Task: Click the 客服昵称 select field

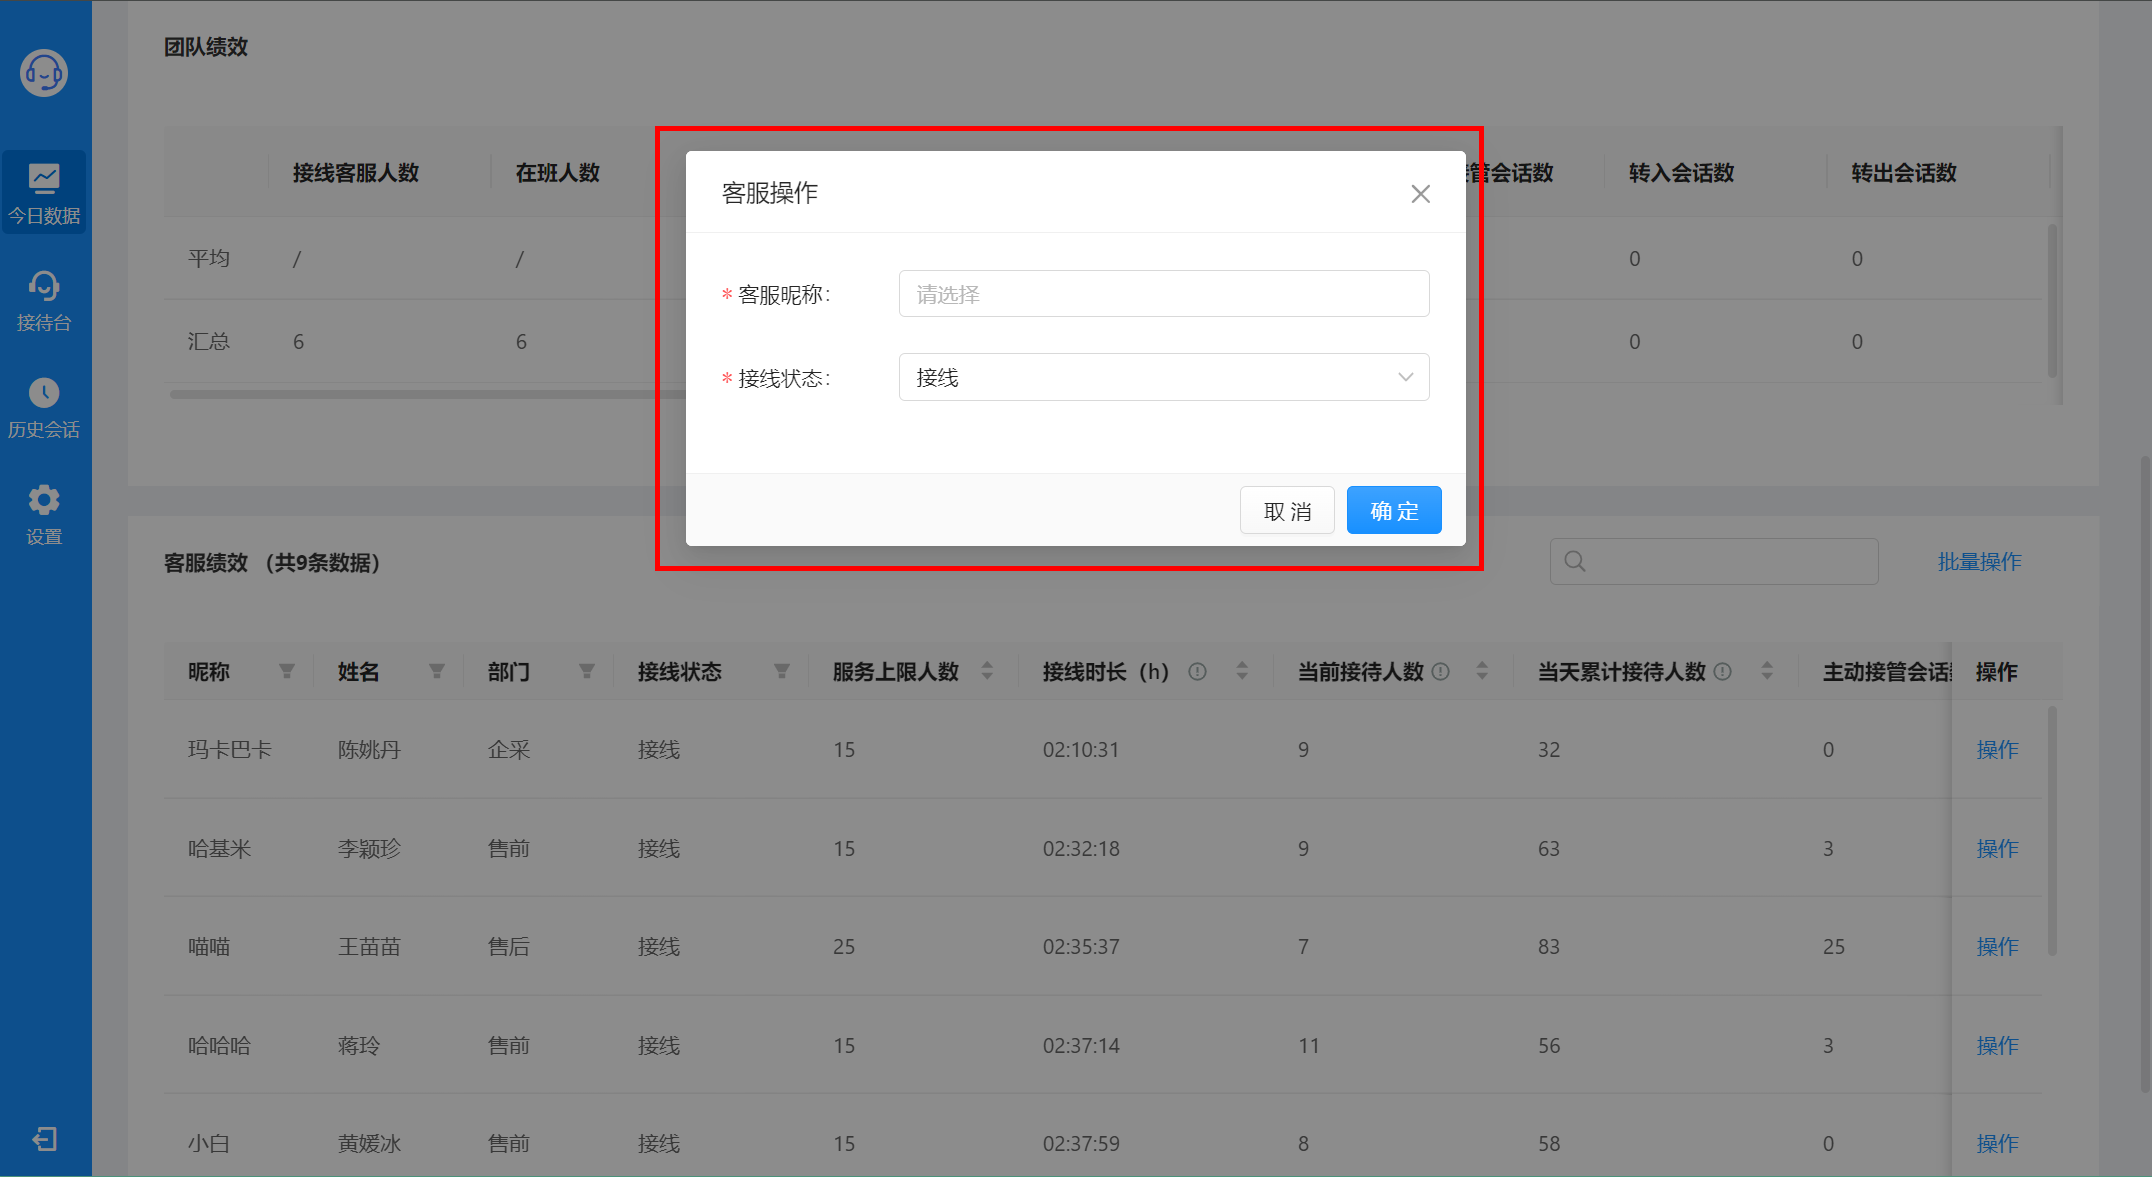Action: coord(1164,294)
